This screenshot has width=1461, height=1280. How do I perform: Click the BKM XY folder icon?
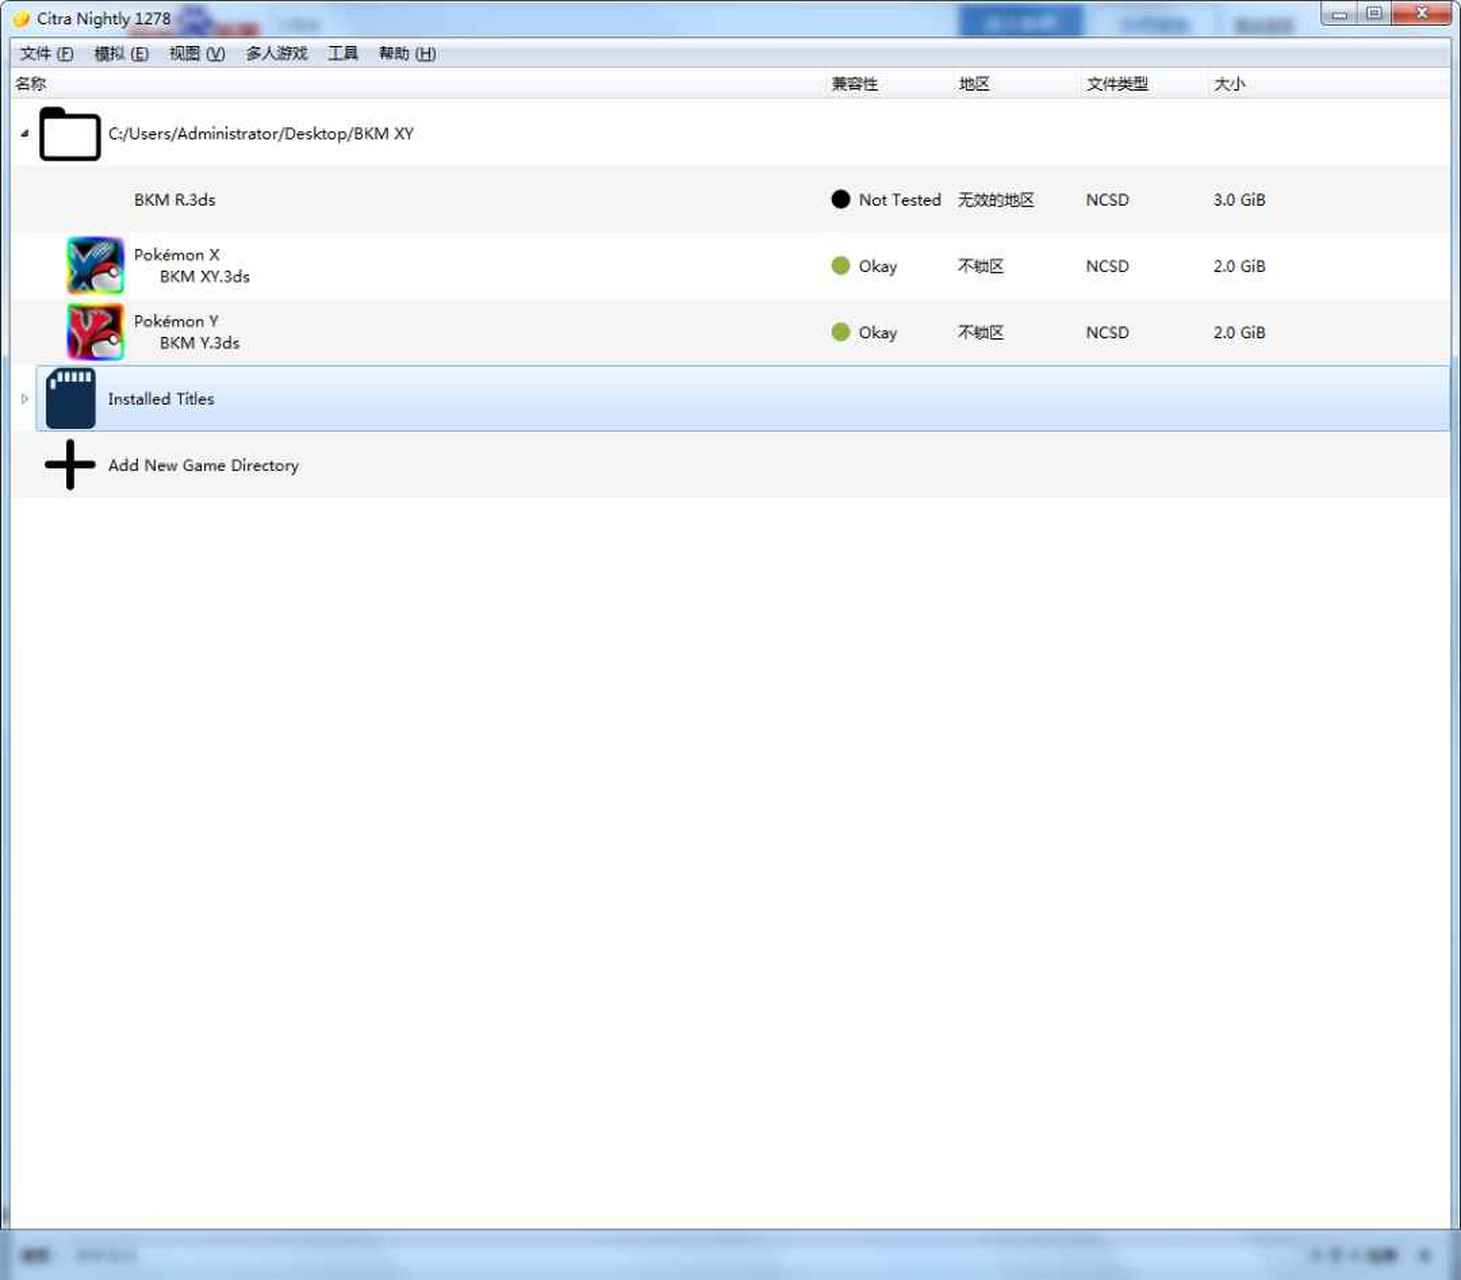click(x=69, y=133)
